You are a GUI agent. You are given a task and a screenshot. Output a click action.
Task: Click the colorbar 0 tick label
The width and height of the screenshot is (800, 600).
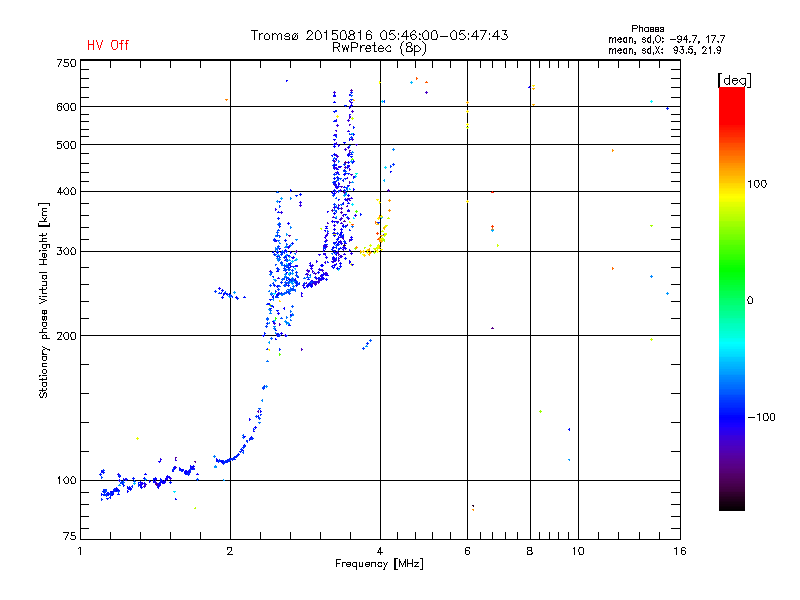coord(750,301)
